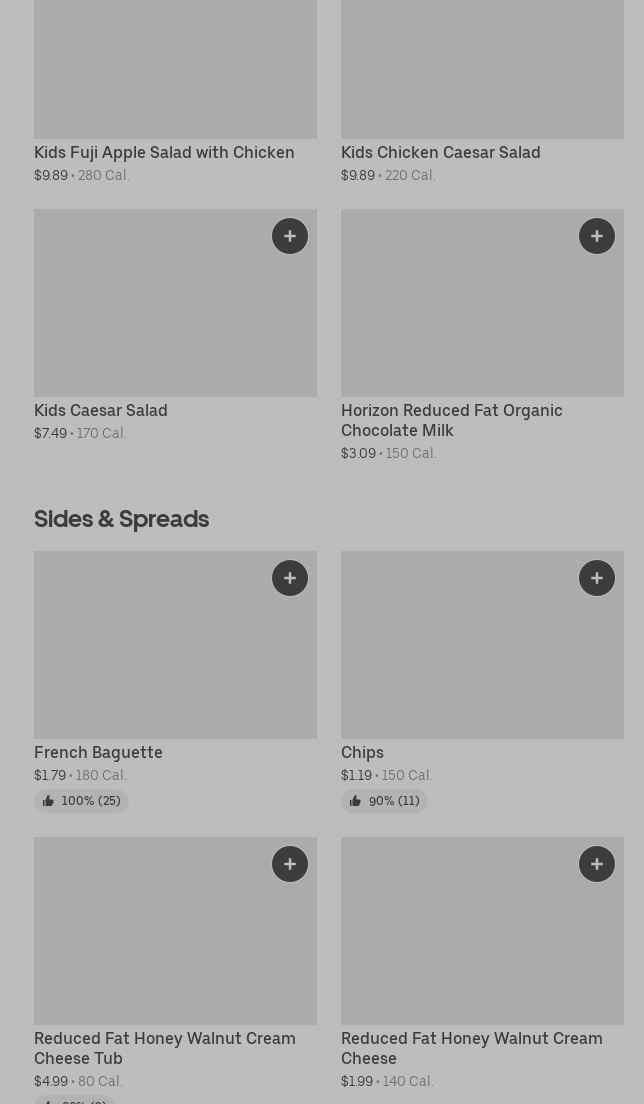Open Kids Chicken Caesar Salad item
The height and width of the screenshot is (1104, 644).
[x=440, y=152]
